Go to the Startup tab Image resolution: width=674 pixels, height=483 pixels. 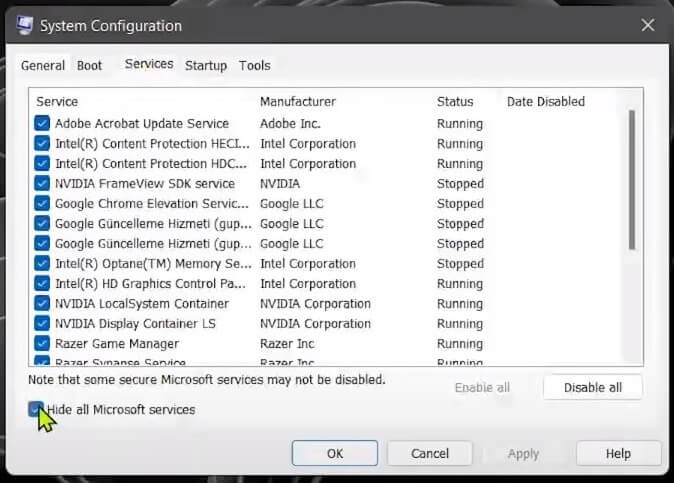[206, 65]
